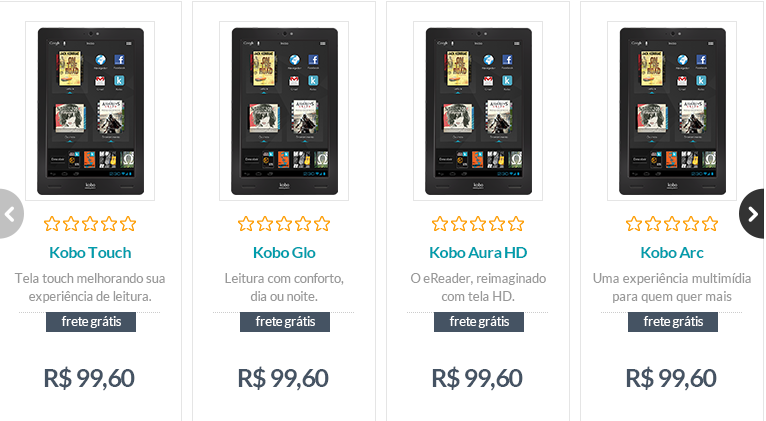Image resolution: width=766 pixels, height=421 pixels.
Task: Open the Kobo Glo title link
Action: pos(284,253)
